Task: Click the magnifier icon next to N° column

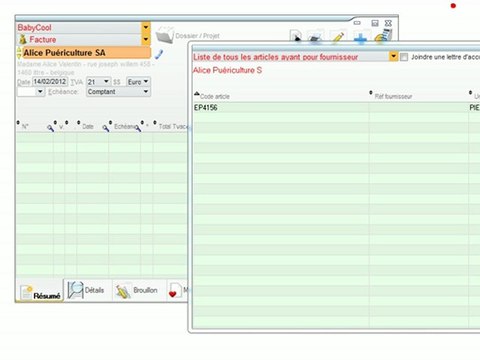Action: pos(50,128)
